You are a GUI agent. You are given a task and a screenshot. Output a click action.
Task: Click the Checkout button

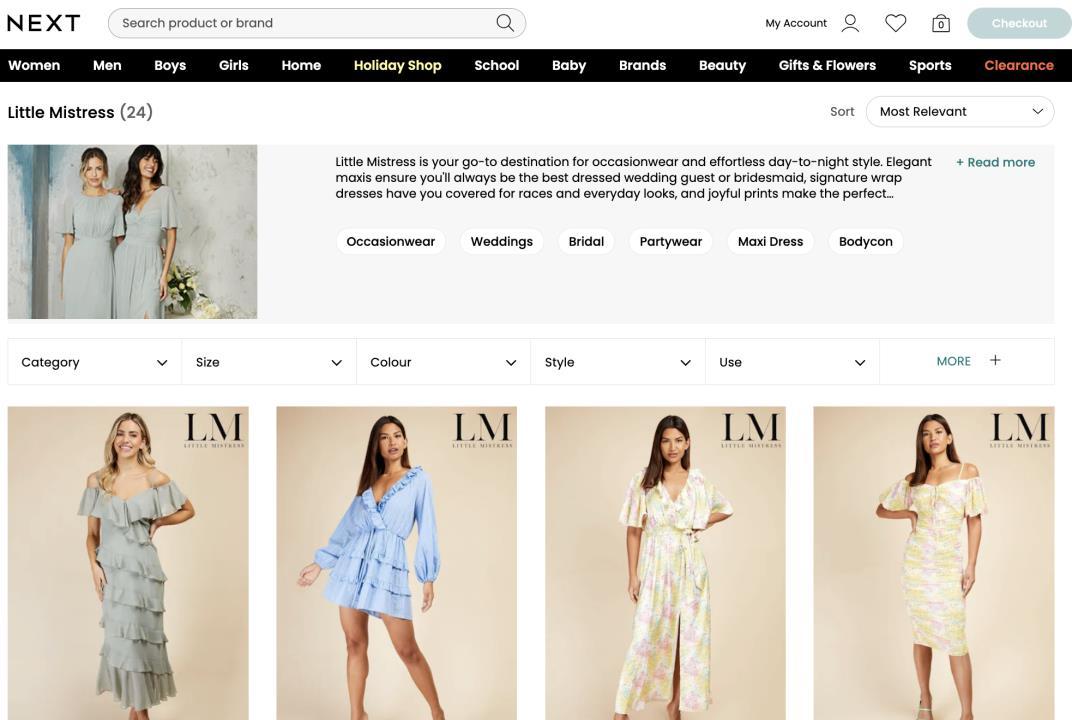click(1019, 23)
